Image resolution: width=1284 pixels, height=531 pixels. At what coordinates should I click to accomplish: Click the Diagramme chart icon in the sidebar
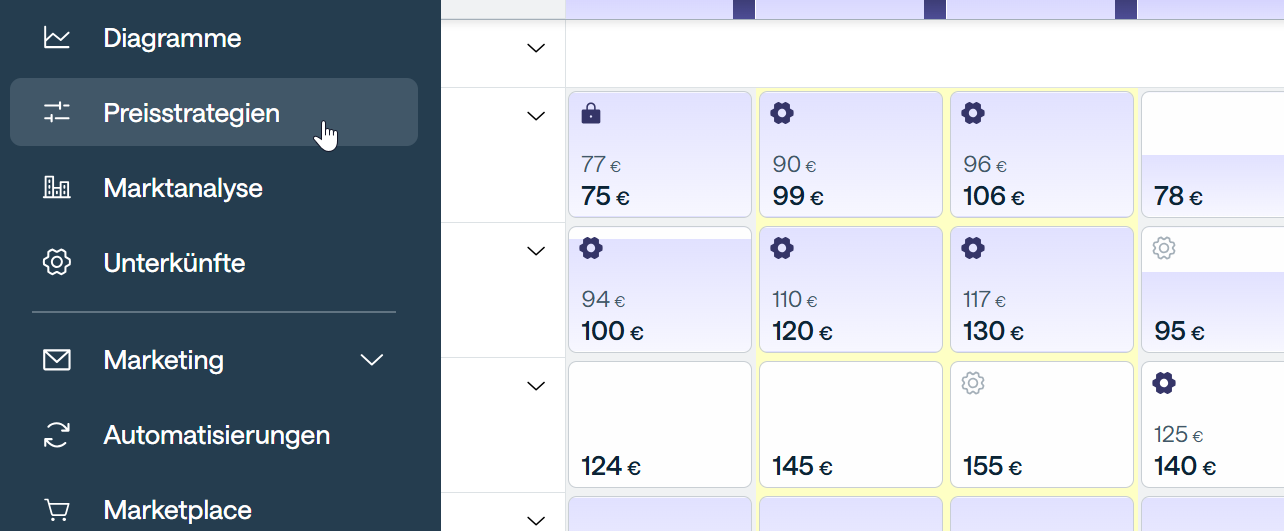tap(57, 39)
